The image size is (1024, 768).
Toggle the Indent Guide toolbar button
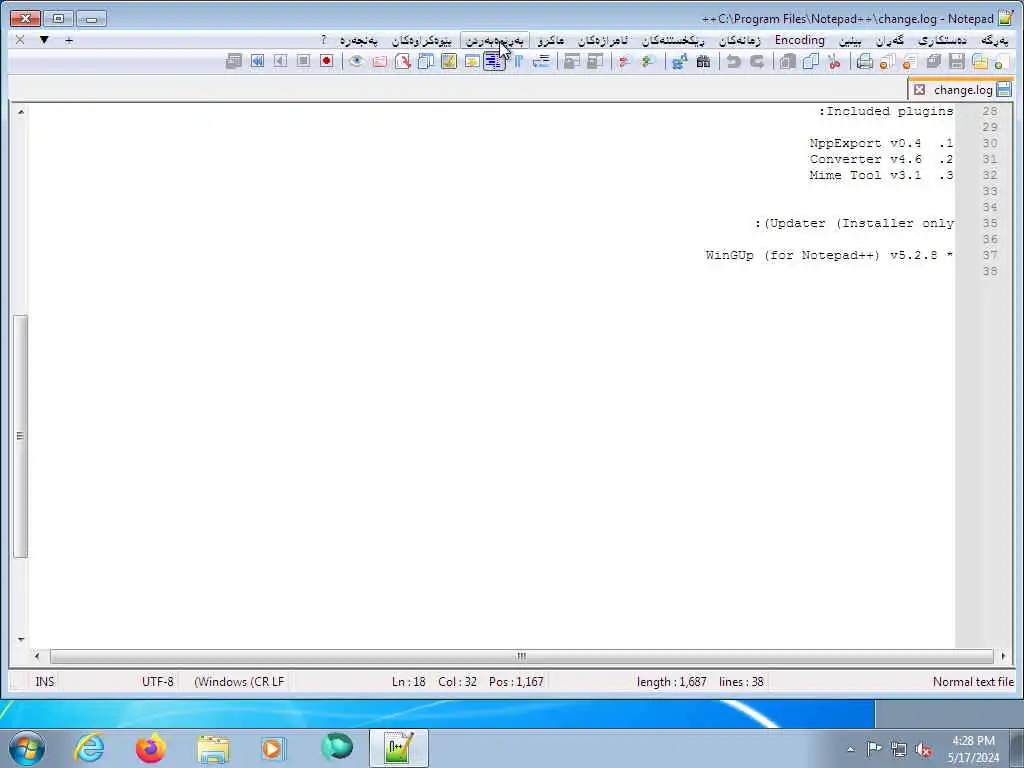[x=494, y=62]
